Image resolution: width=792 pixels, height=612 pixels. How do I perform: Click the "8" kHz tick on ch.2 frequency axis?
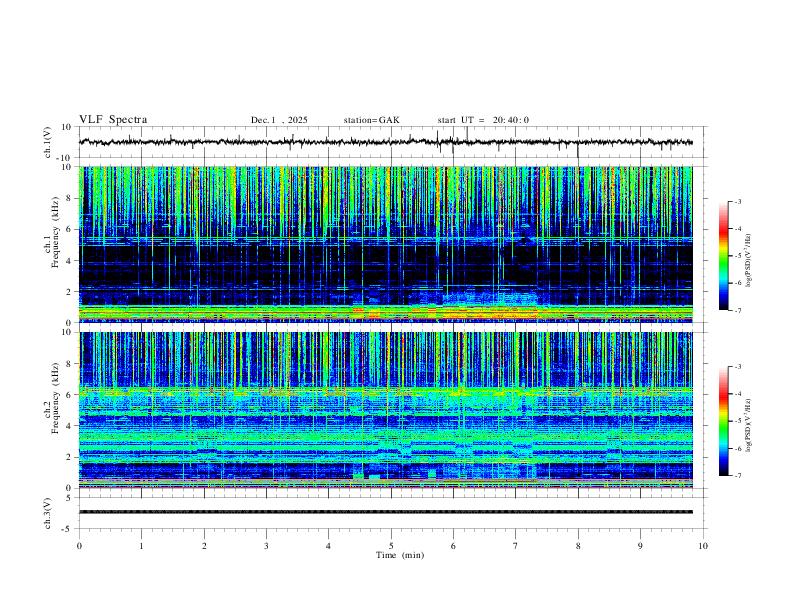[x=70, y=364]
